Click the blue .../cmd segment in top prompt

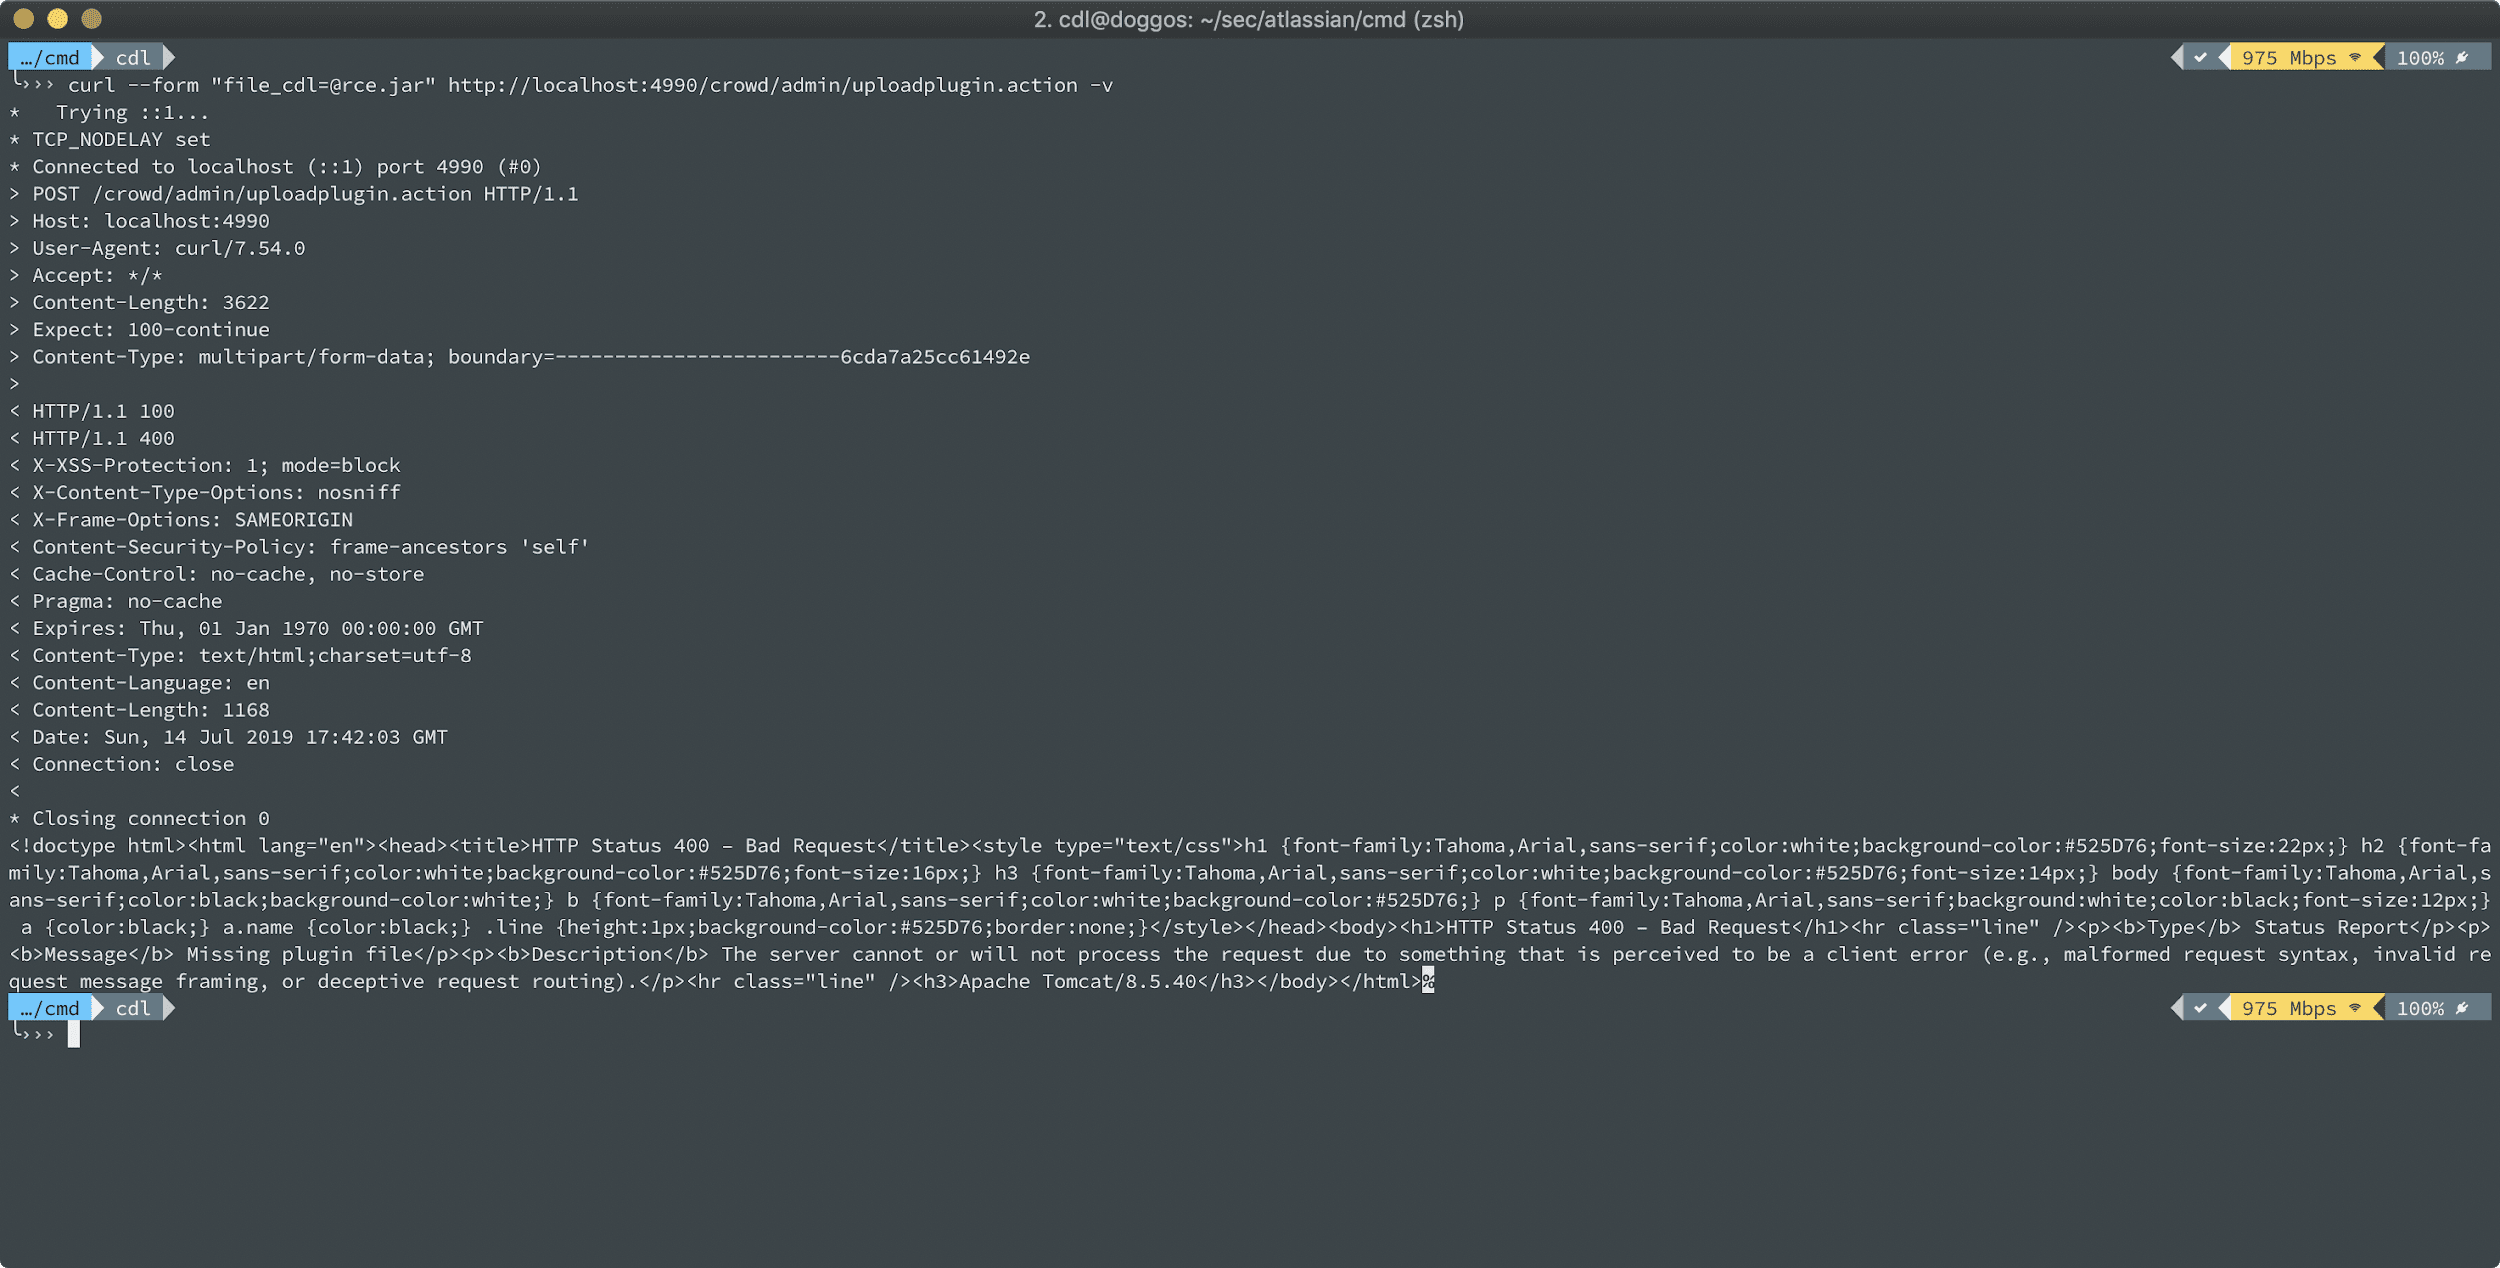[x=50, y=57]
